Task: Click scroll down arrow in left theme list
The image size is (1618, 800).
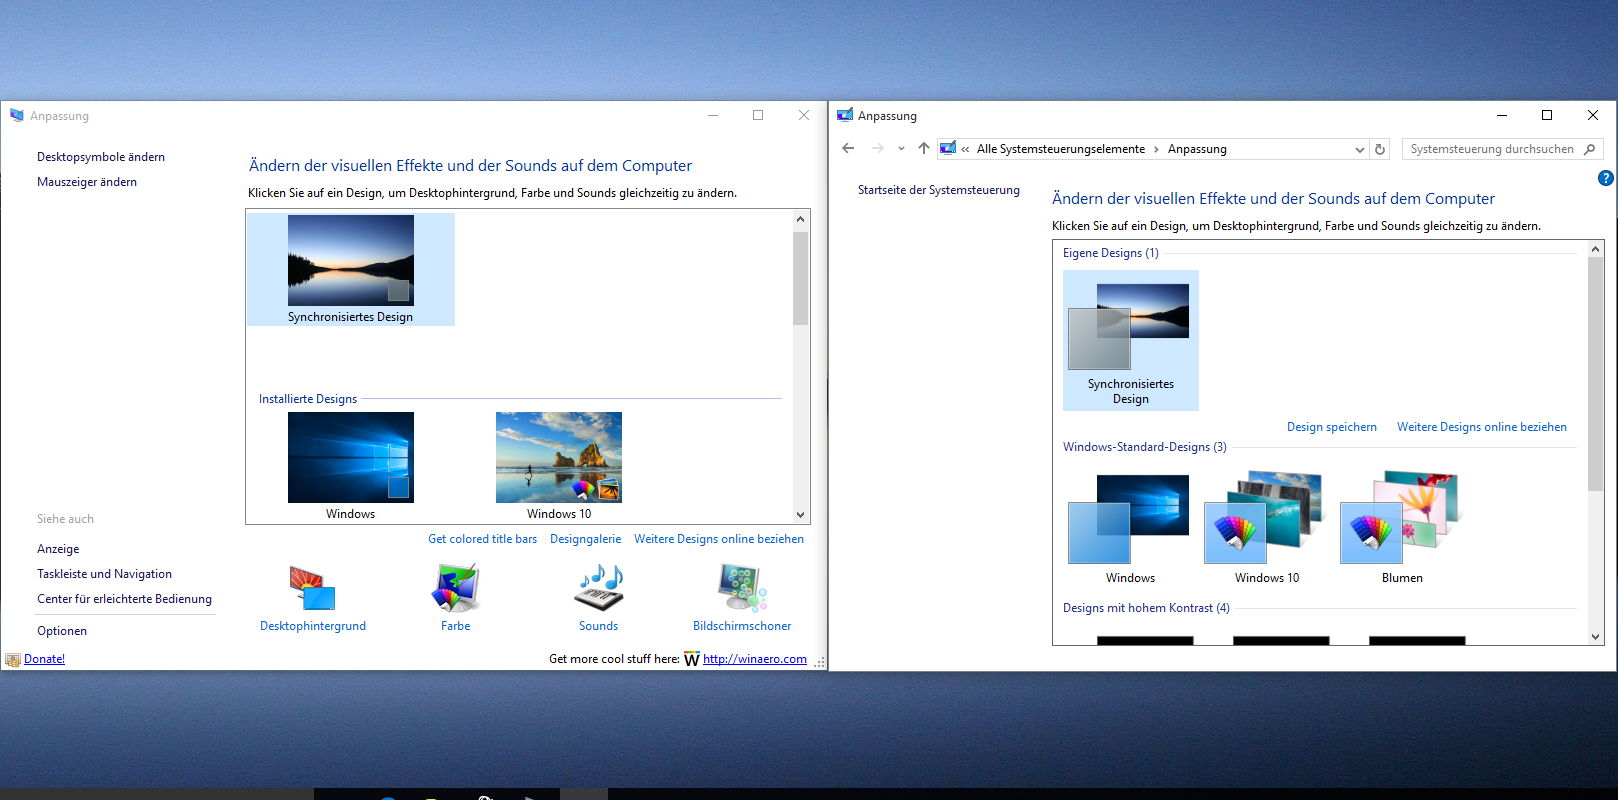Action: [800, 515]
